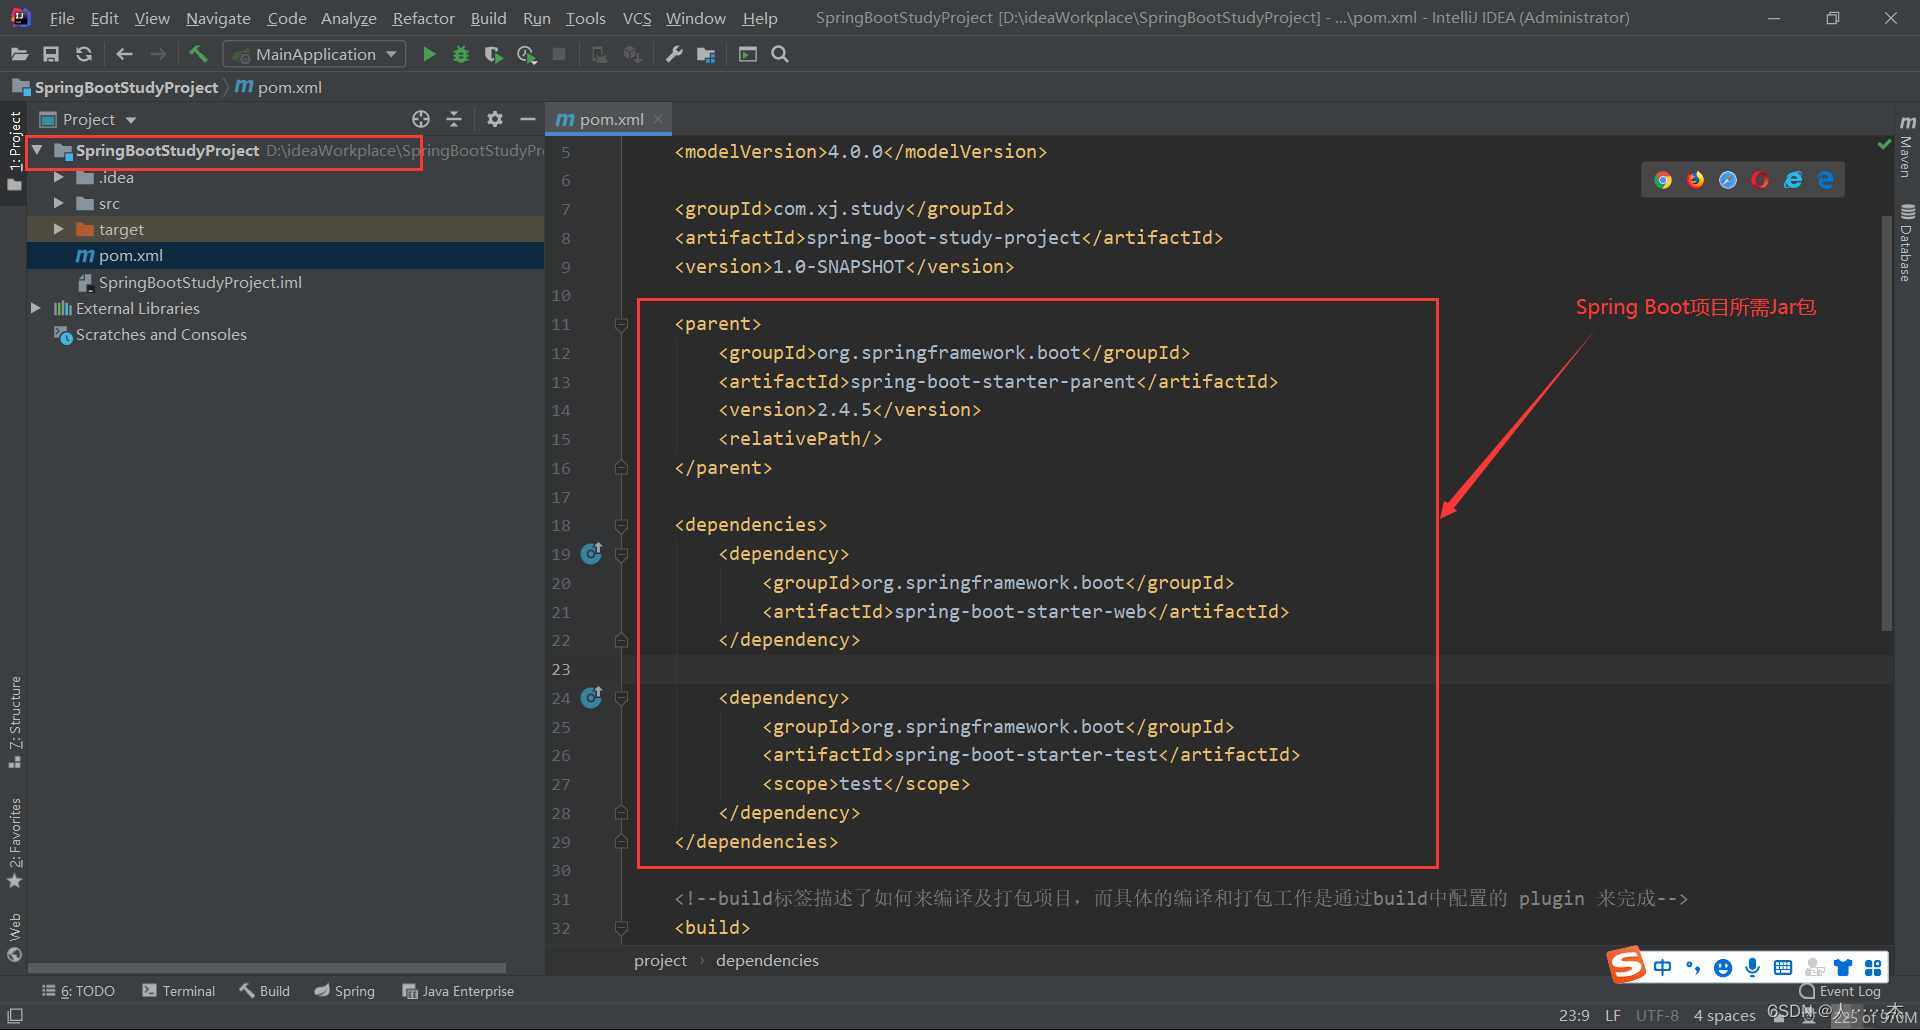Open the Java Enterprise tool window
This screenshot has height=1030, width=1920.
pyautogui.click(x=458, y=991)
